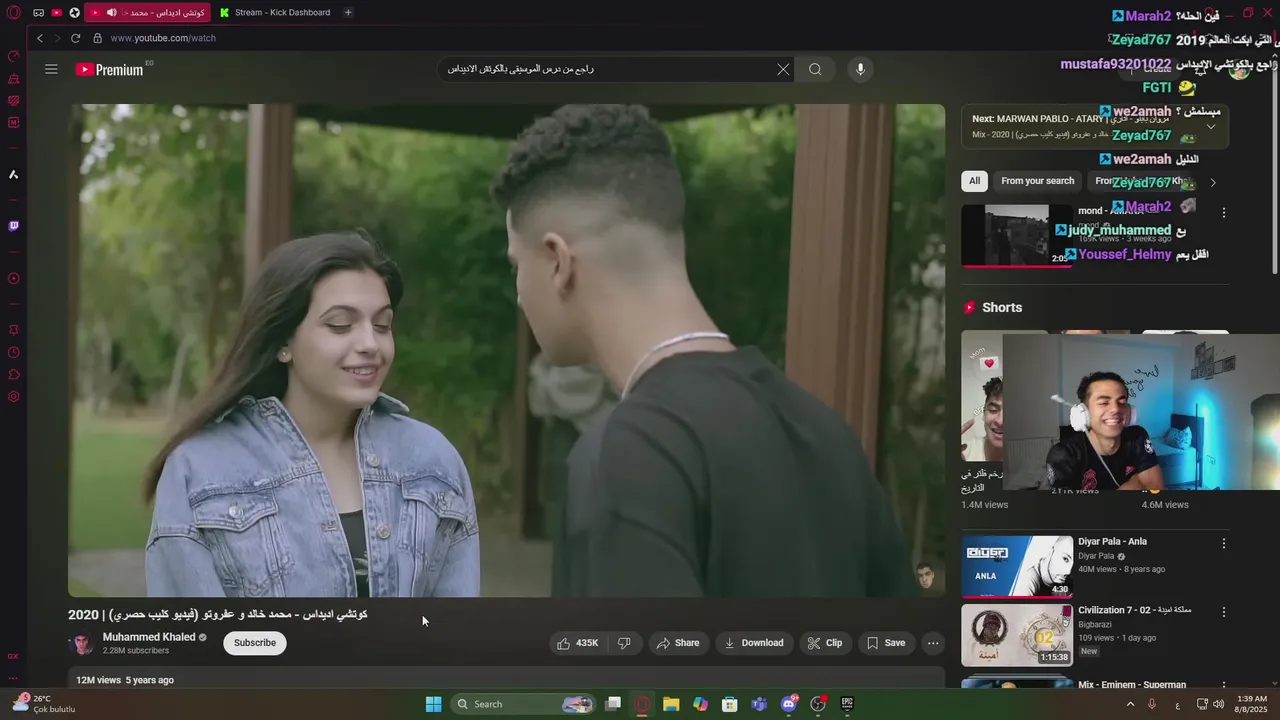Run search with magnifier button
This screenshot has height=720, width=1280.
coord(815,69)
